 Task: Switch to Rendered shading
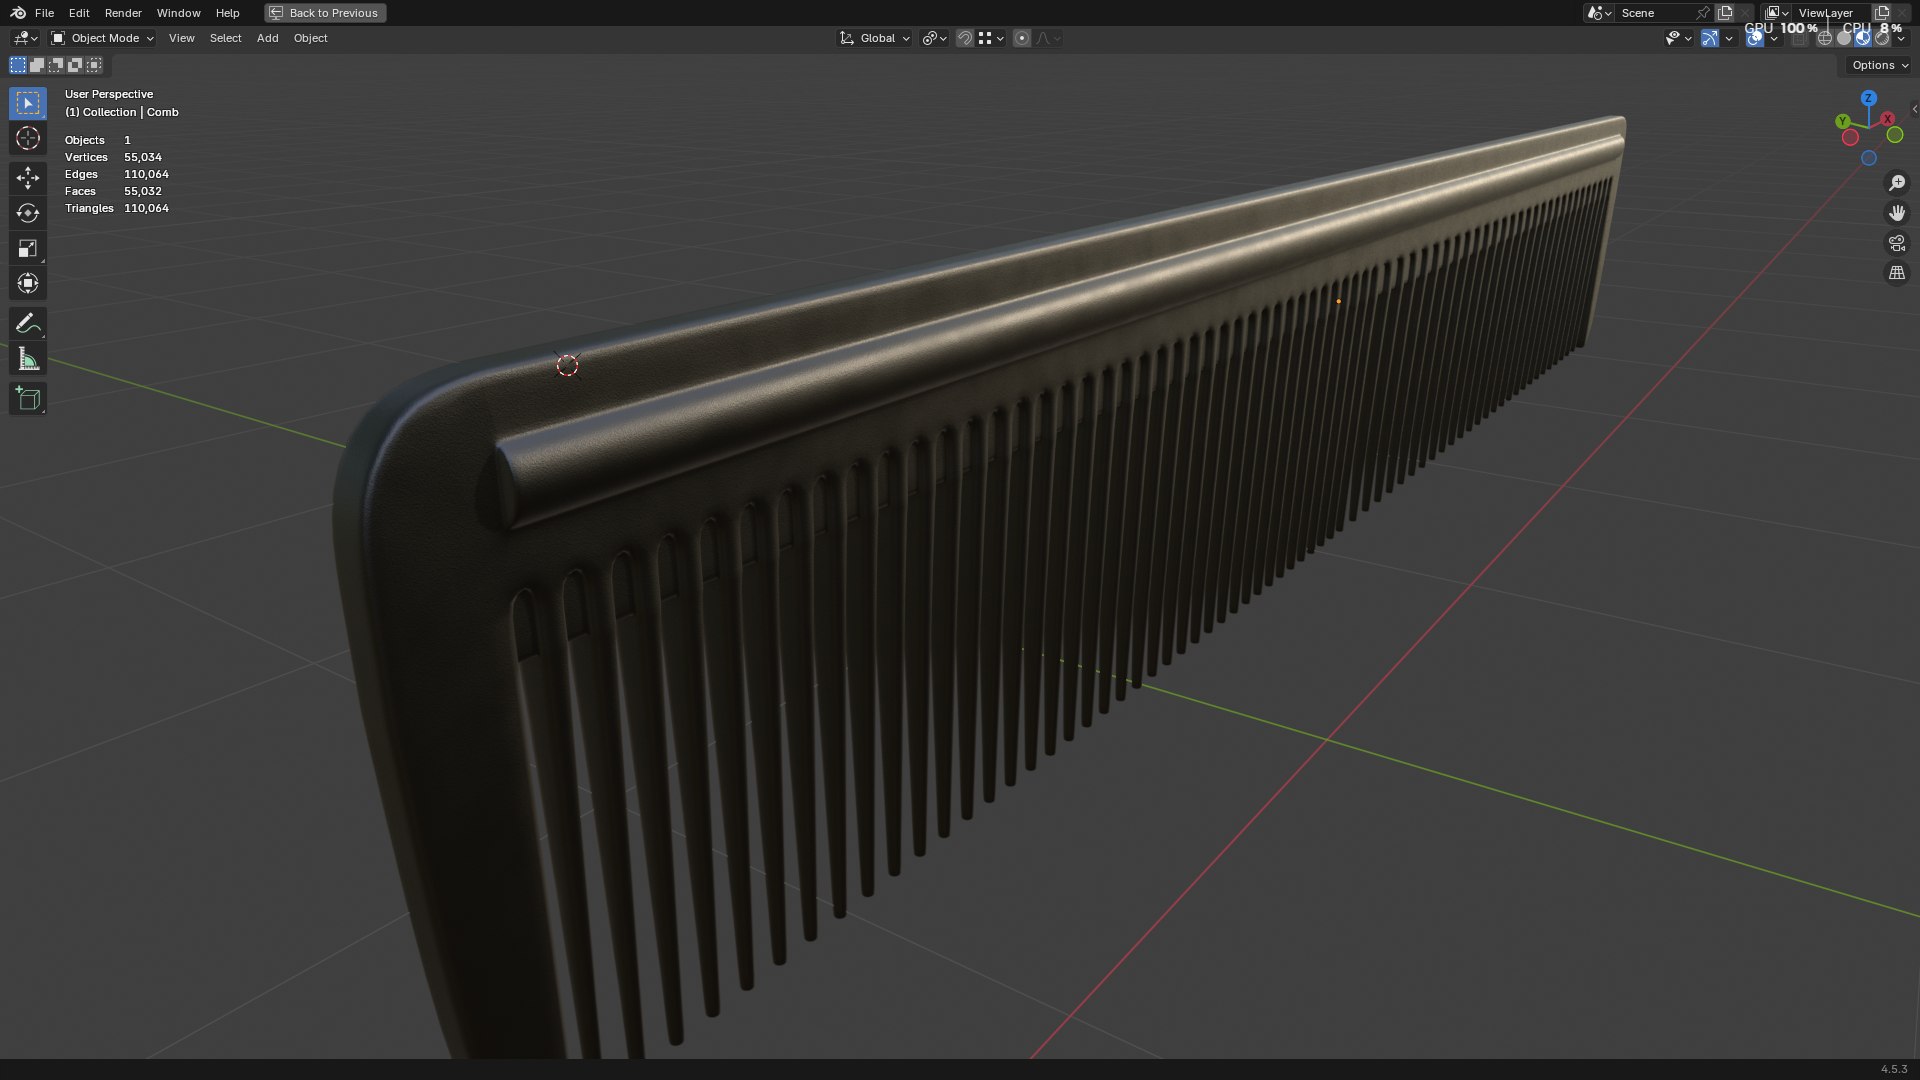tap(1882, 38)
